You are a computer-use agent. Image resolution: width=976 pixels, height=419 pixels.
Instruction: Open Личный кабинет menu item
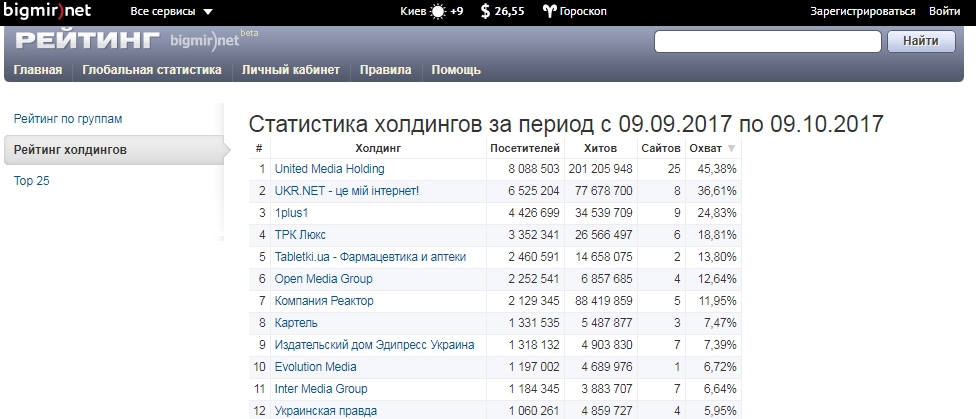291,70
